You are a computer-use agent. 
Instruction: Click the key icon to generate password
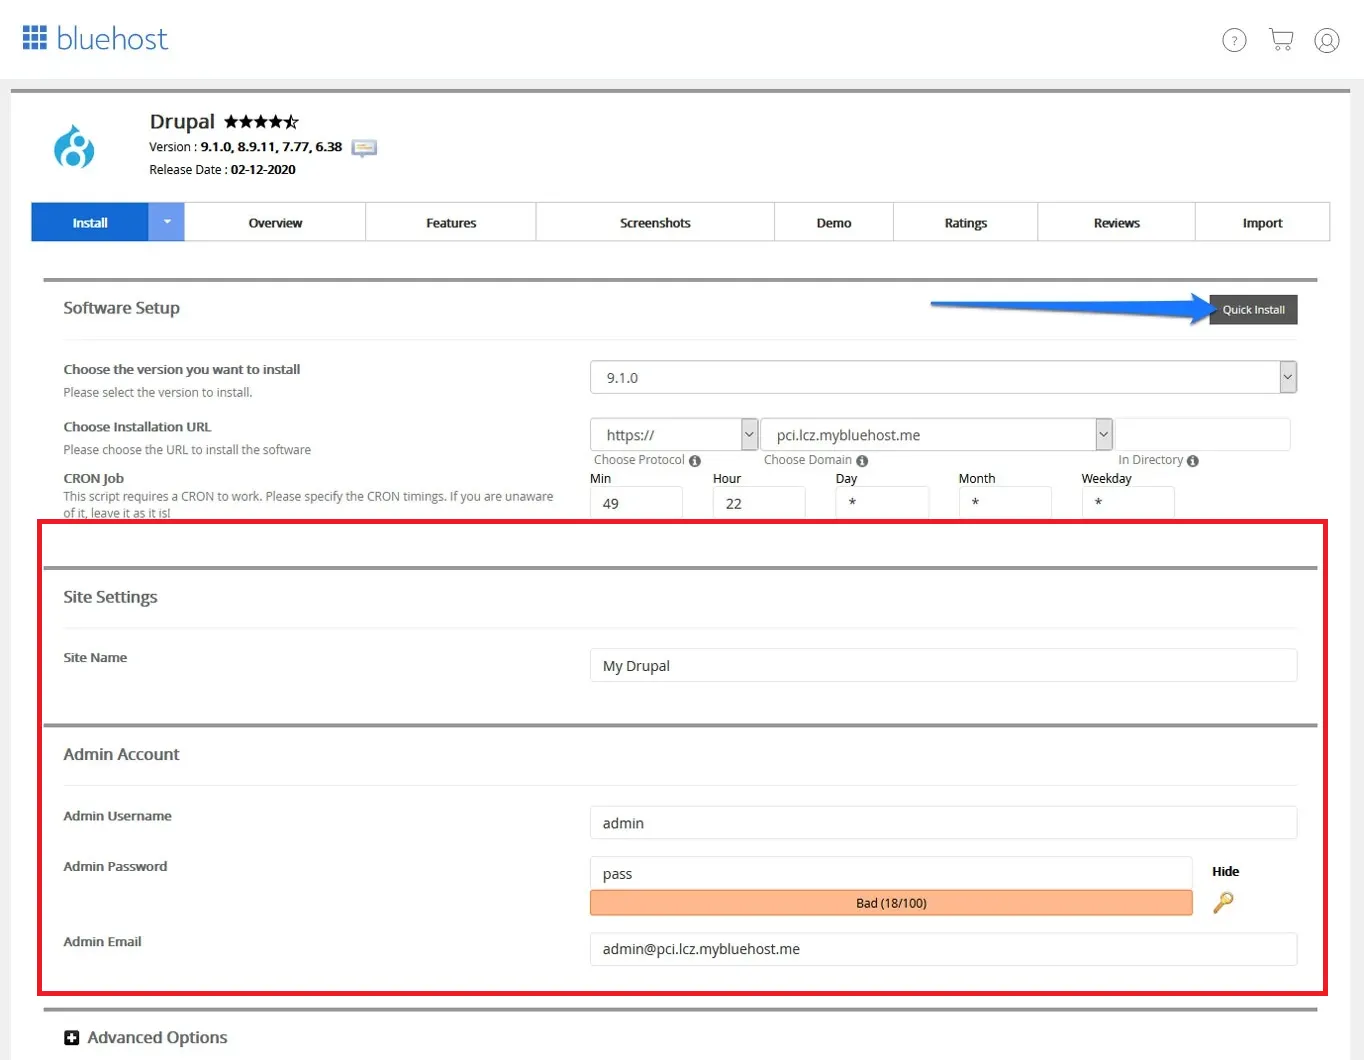[x=1223, y=902]
